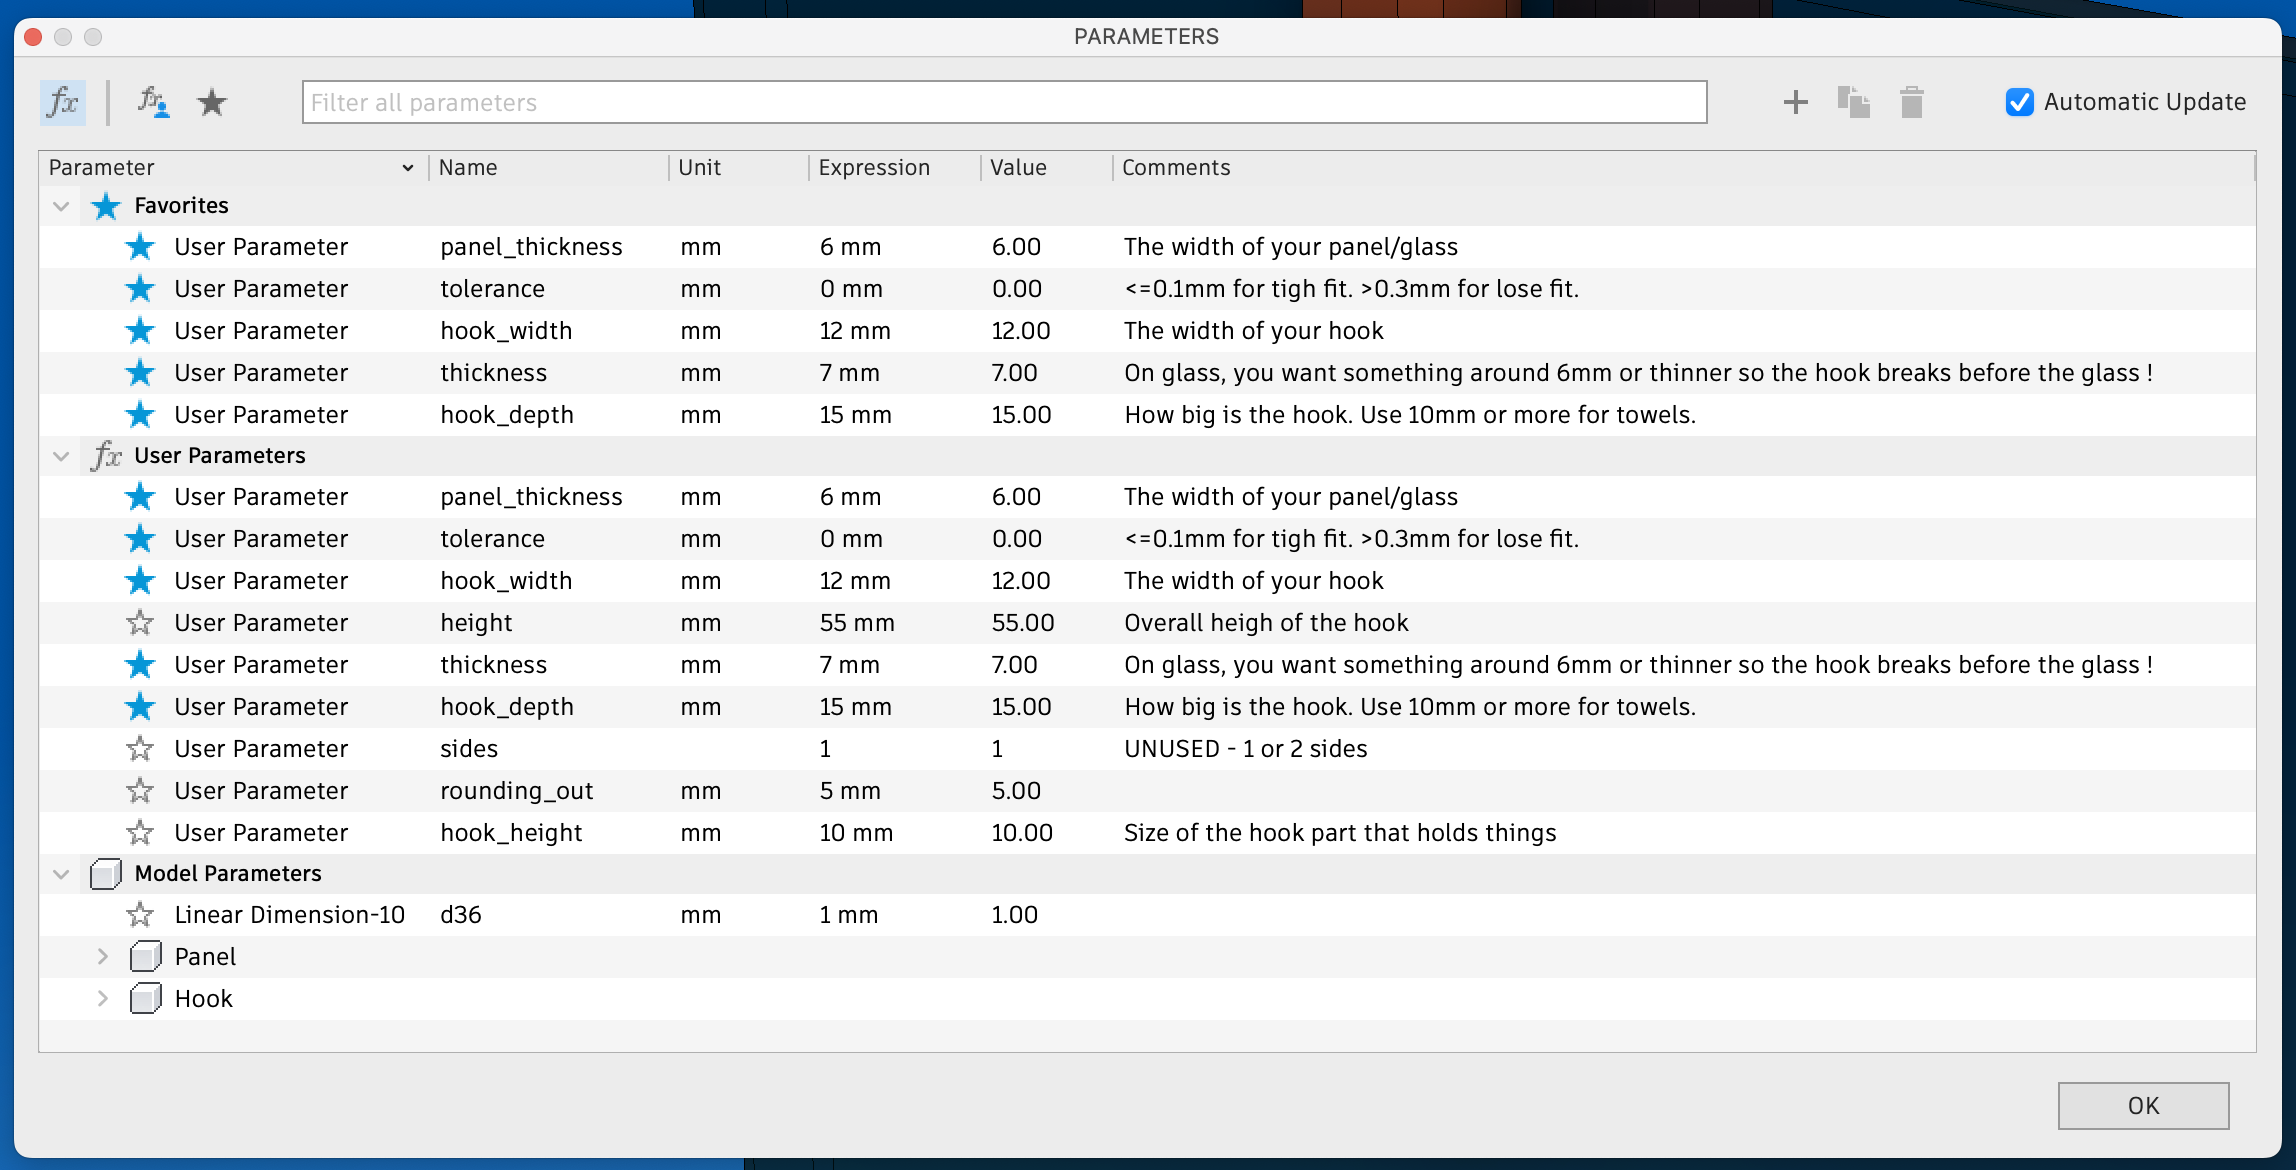
Task: Add a new parameter with plus icon
Action: (1796, 102)
